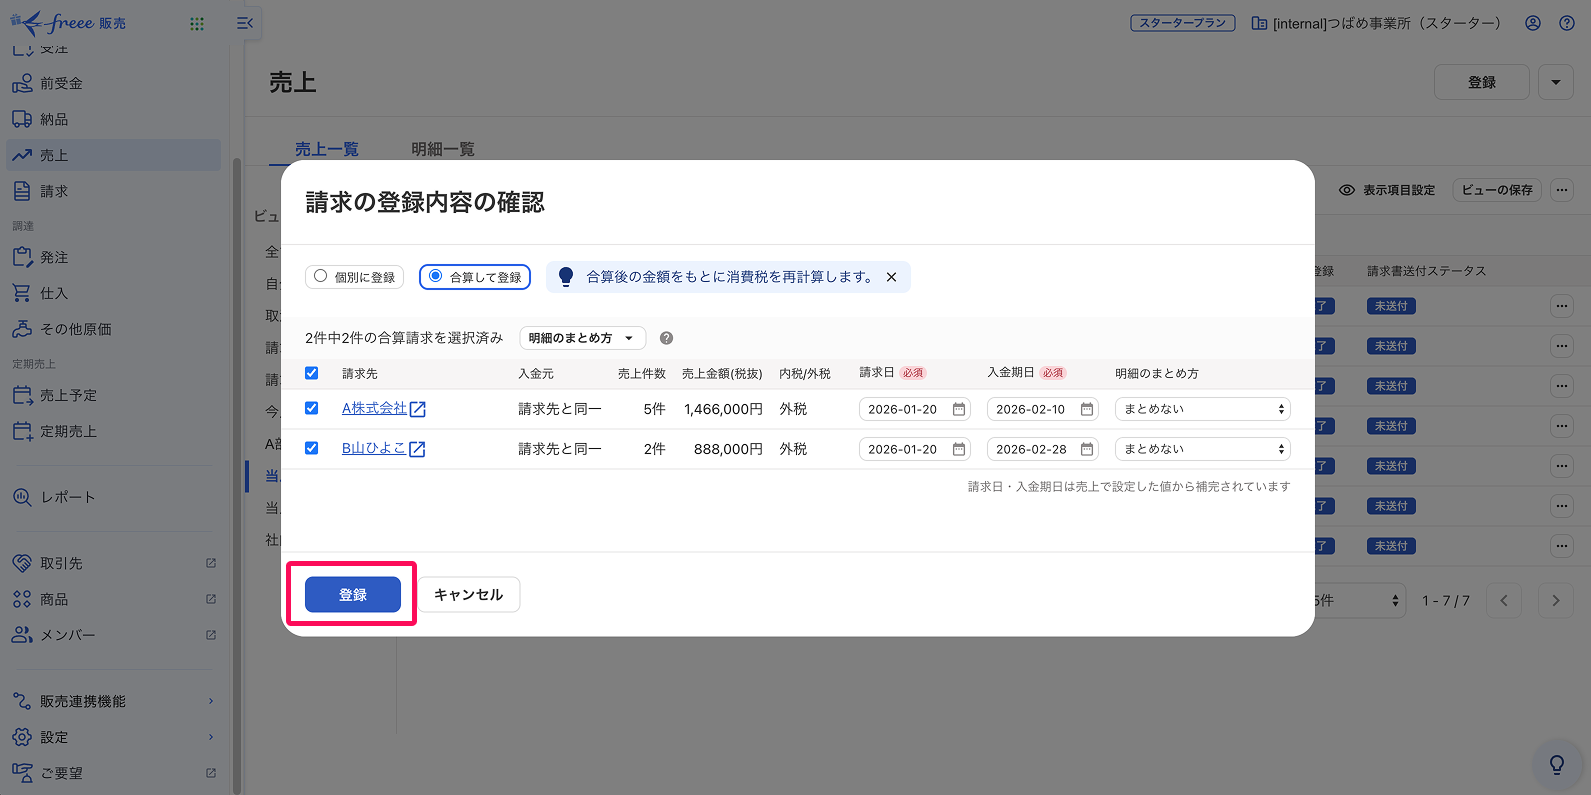Click external link icon next to 取引先
Image resolution: width=1591 pixels, height=795 pixels.
[x=211, y=563]
